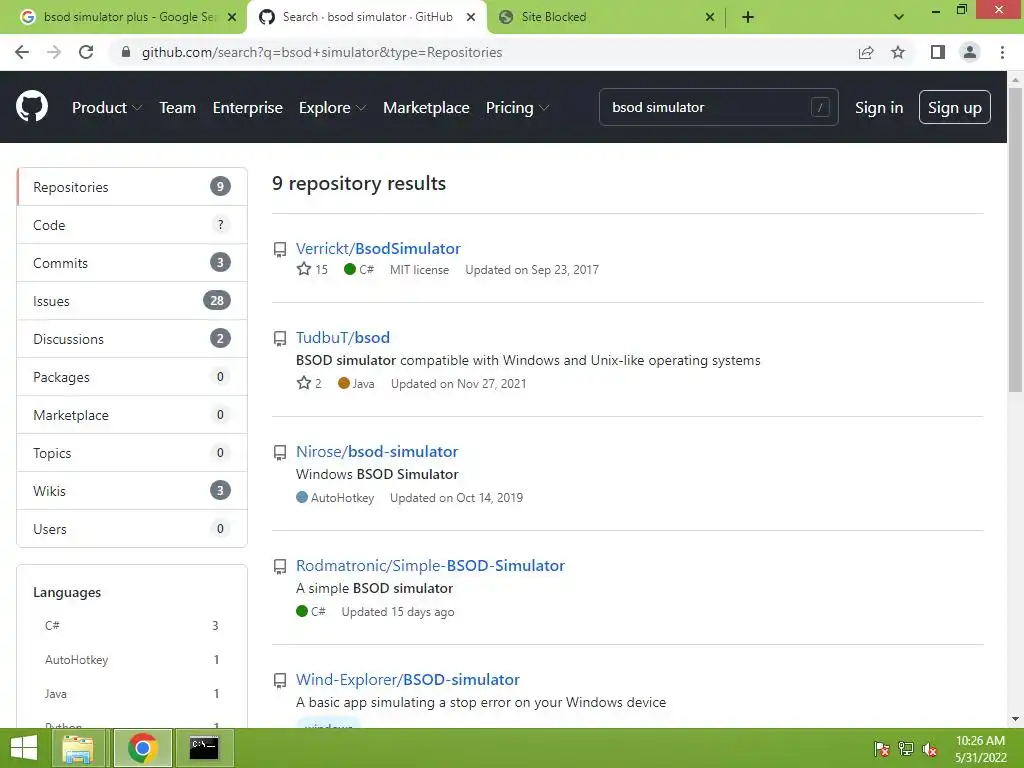Screen dimensions: 1024x768
Task: Click the slash shortcut icon in search
Action: (x=820, y=107)
